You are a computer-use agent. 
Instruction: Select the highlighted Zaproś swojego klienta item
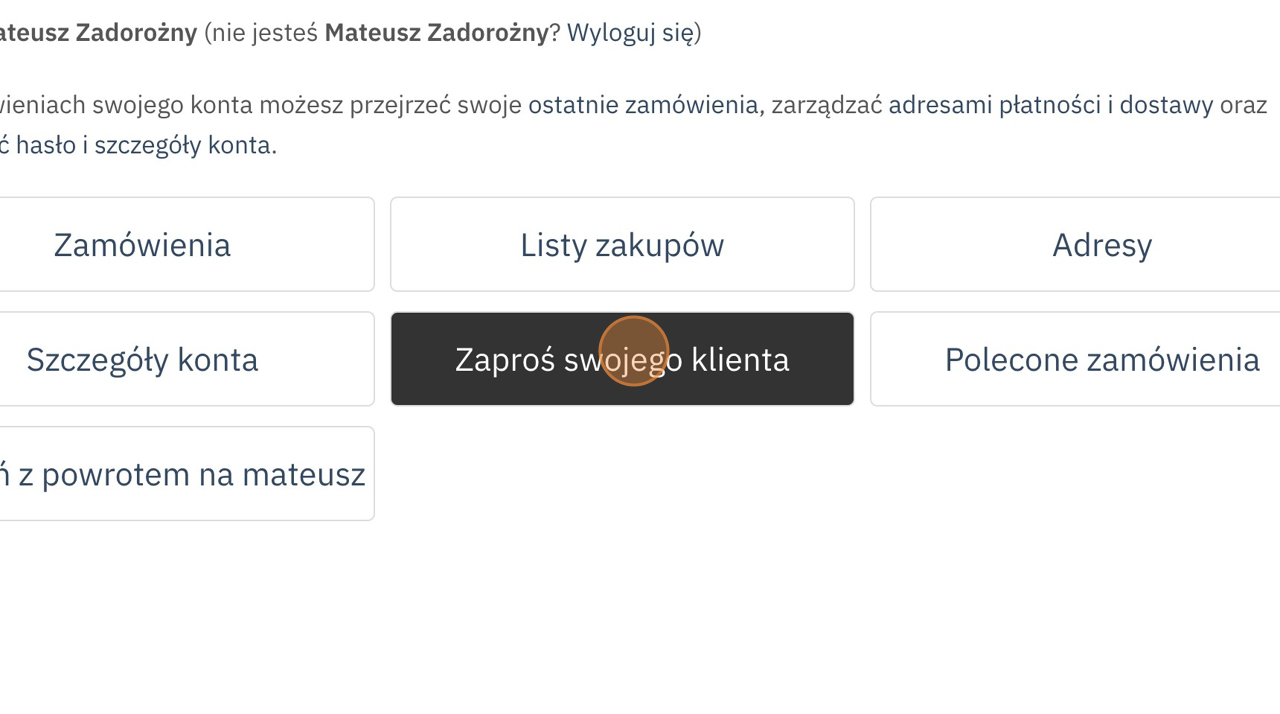pos(622,360)
